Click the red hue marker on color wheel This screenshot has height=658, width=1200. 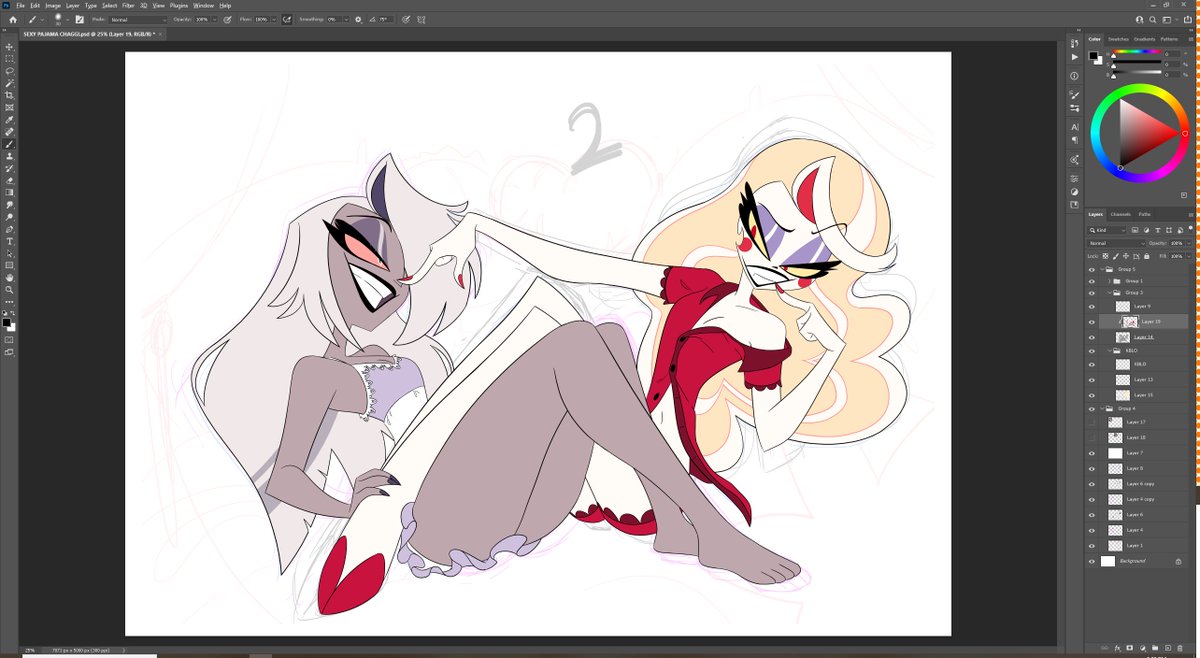coord(1184,133)
